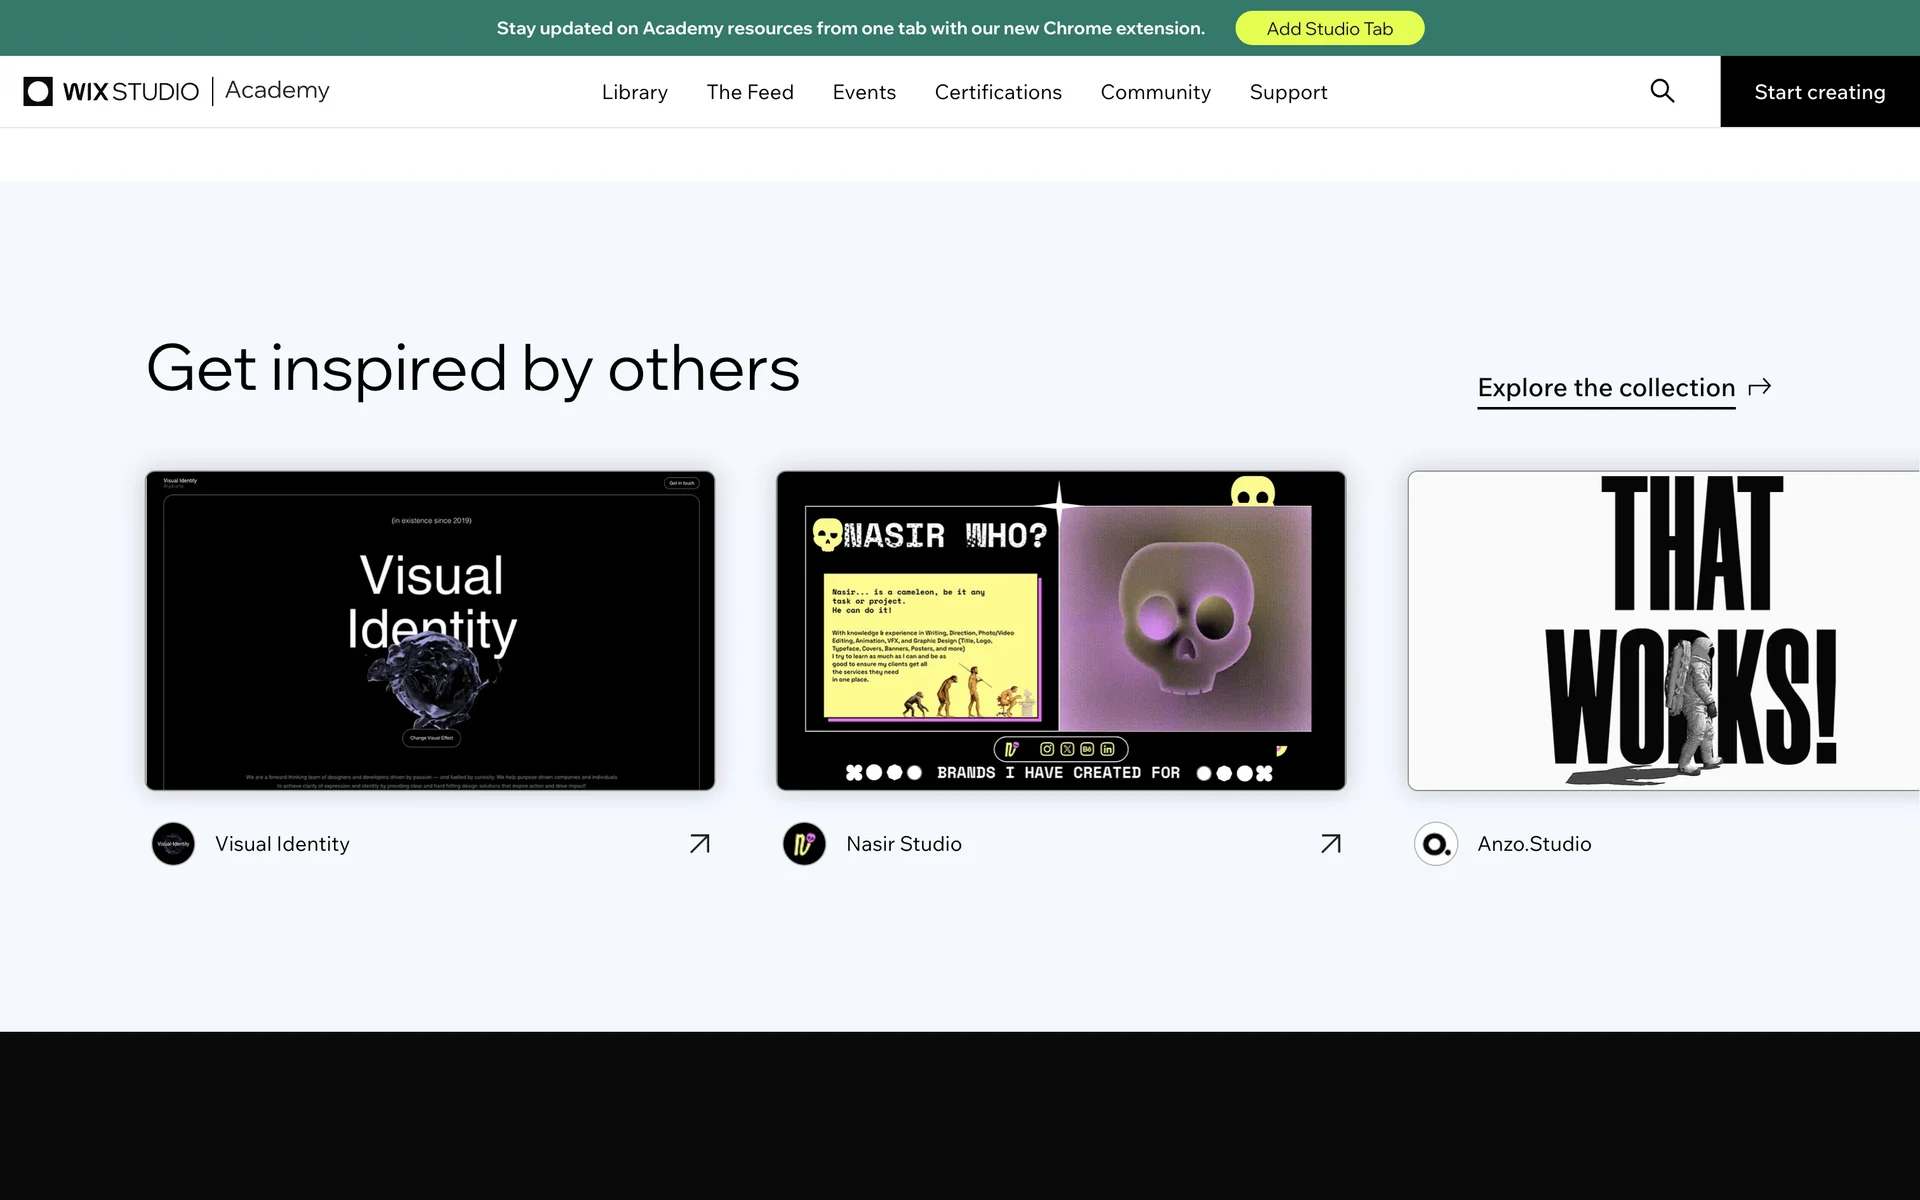Image resolution: width=1920 pixels, height=1200 pixels.
Task: Click the arrow beside Explore the collection
Action: click(x=1760, y=387)
